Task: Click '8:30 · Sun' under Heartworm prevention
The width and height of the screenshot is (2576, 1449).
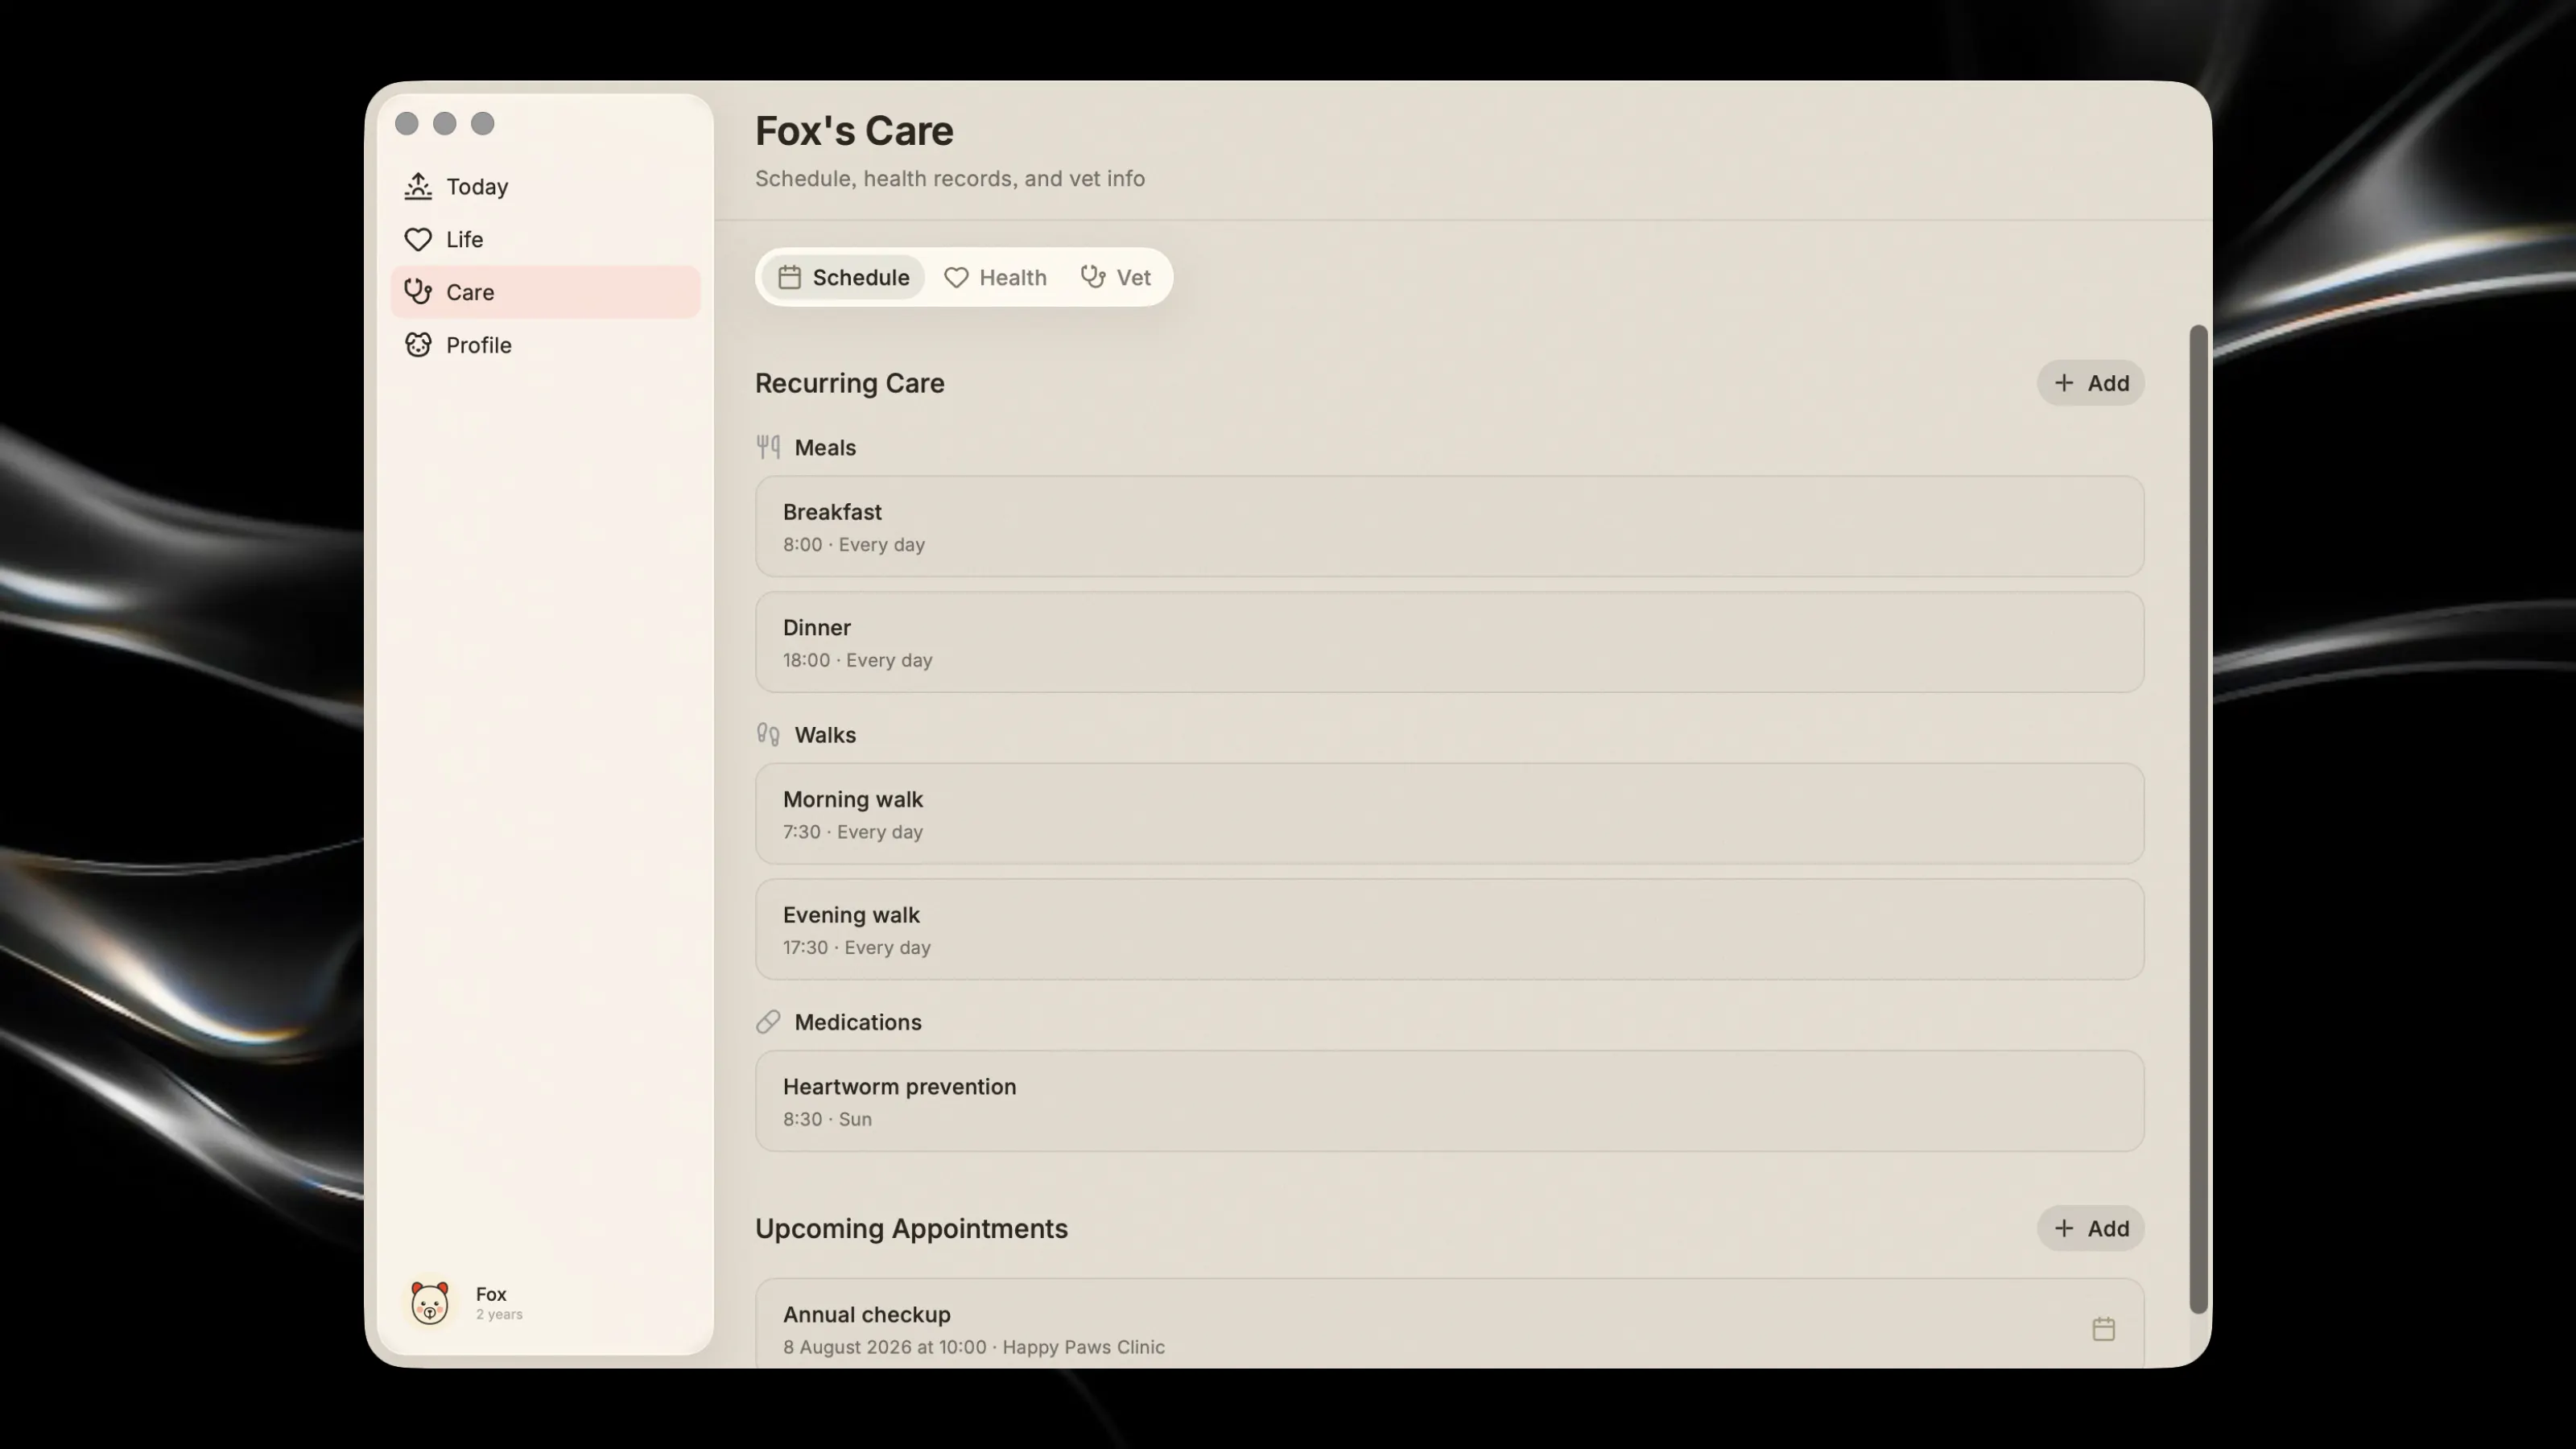Action: [827, 1119]
